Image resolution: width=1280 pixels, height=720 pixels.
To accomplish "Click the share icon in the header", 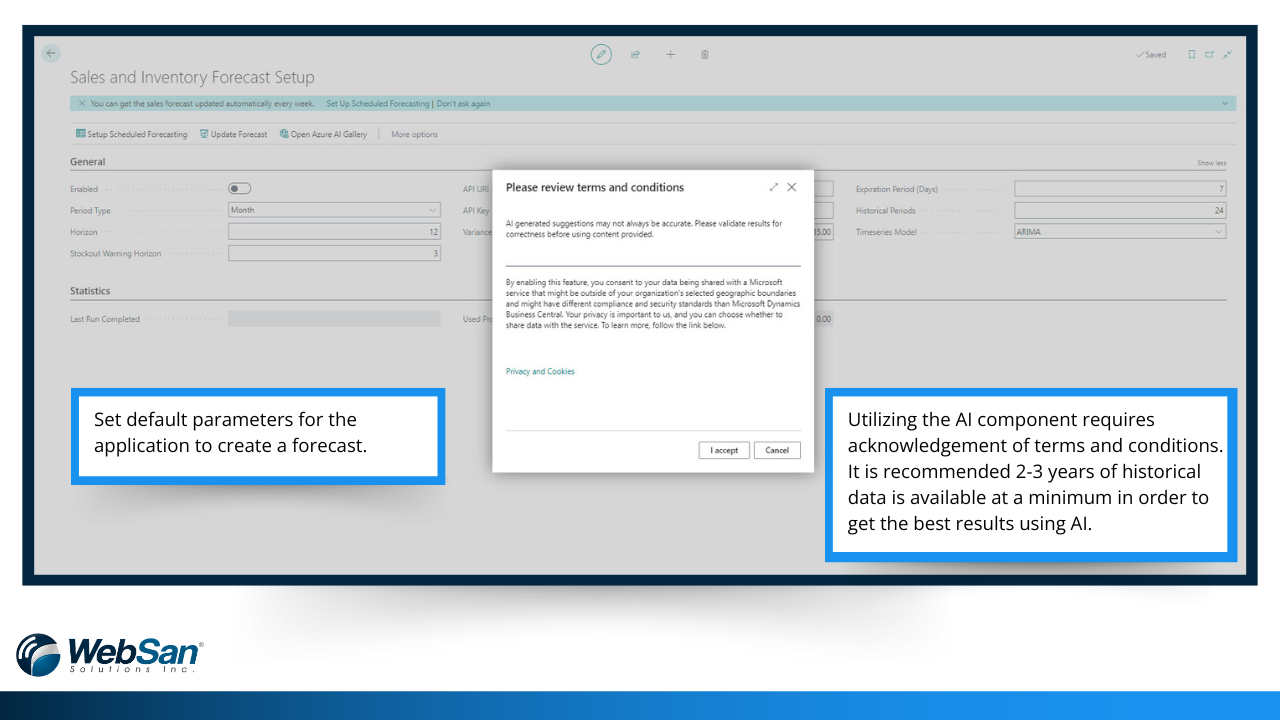I will click(636, 54).
